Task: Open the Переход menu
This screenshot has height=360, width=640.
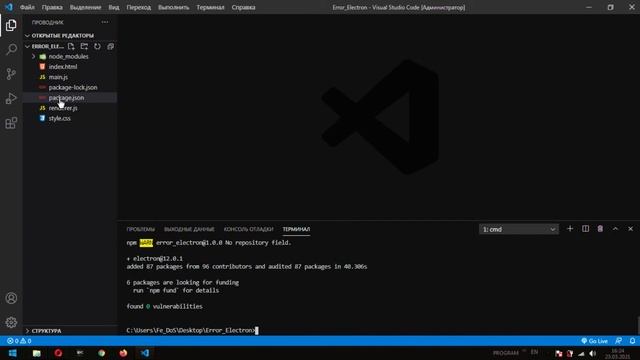Action: point(139,7)
